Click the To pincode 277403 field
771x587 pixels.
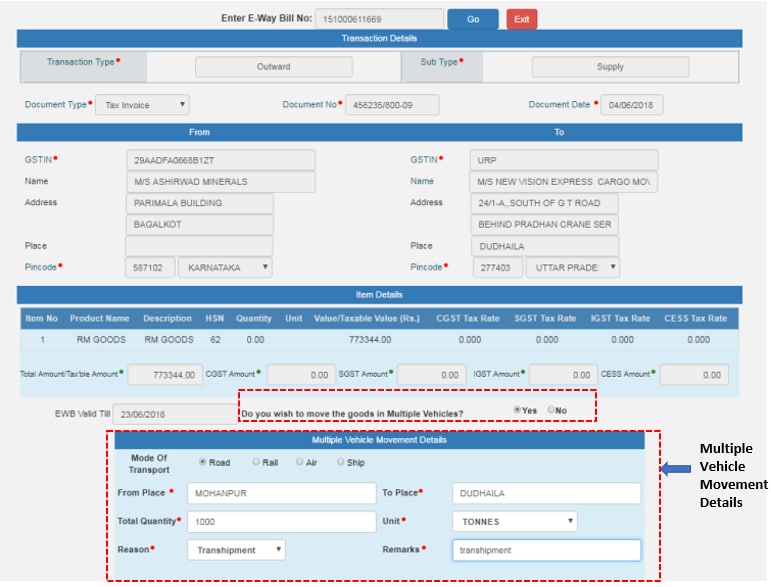(x=498, y=267)
